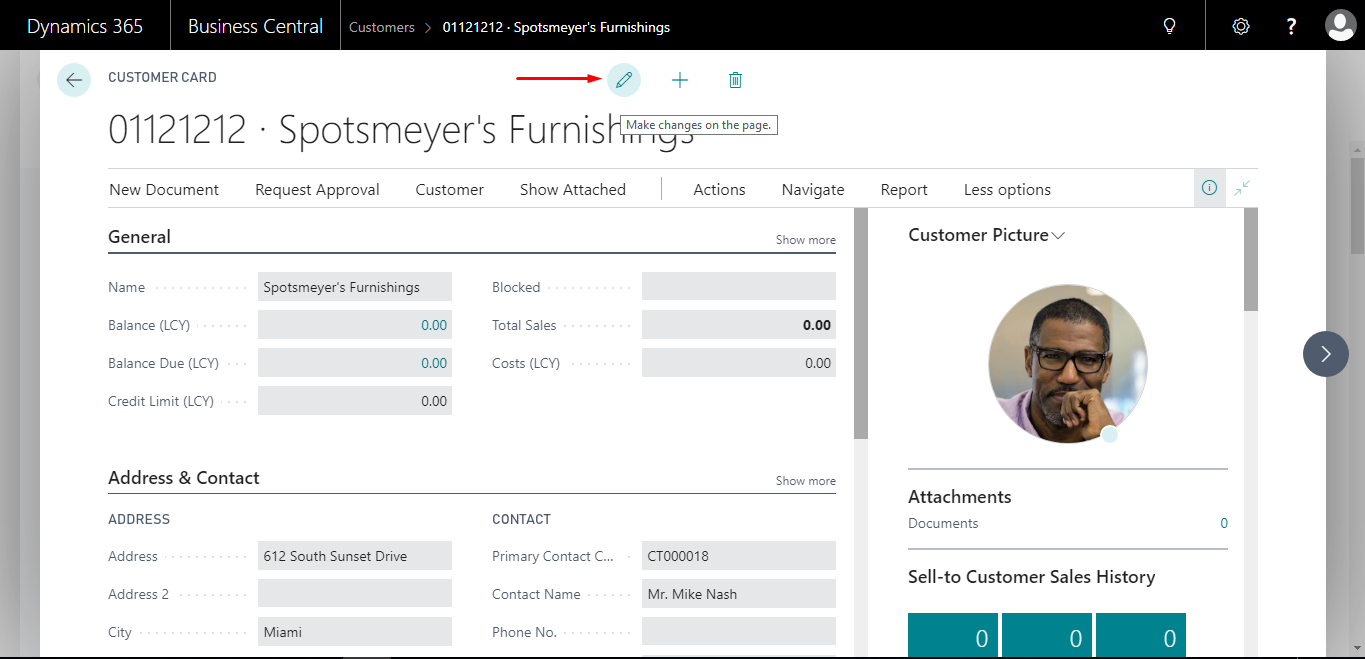
Task: Open the Actions menu
Action: (720, 190)
